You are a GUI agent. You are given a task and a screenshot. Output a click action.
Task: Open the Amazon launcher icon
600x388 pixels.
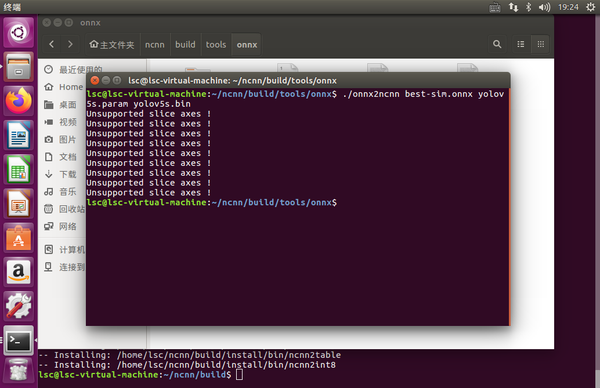[x=18, y=272]
